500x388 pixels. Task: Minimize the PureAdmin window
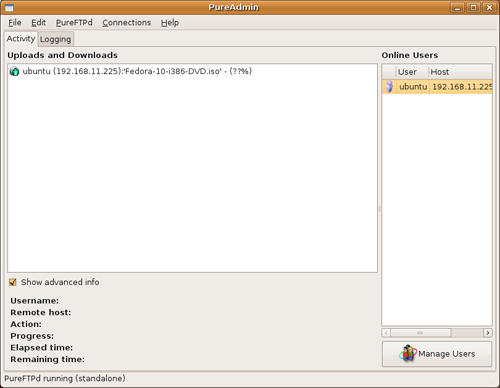pos(457,7)
